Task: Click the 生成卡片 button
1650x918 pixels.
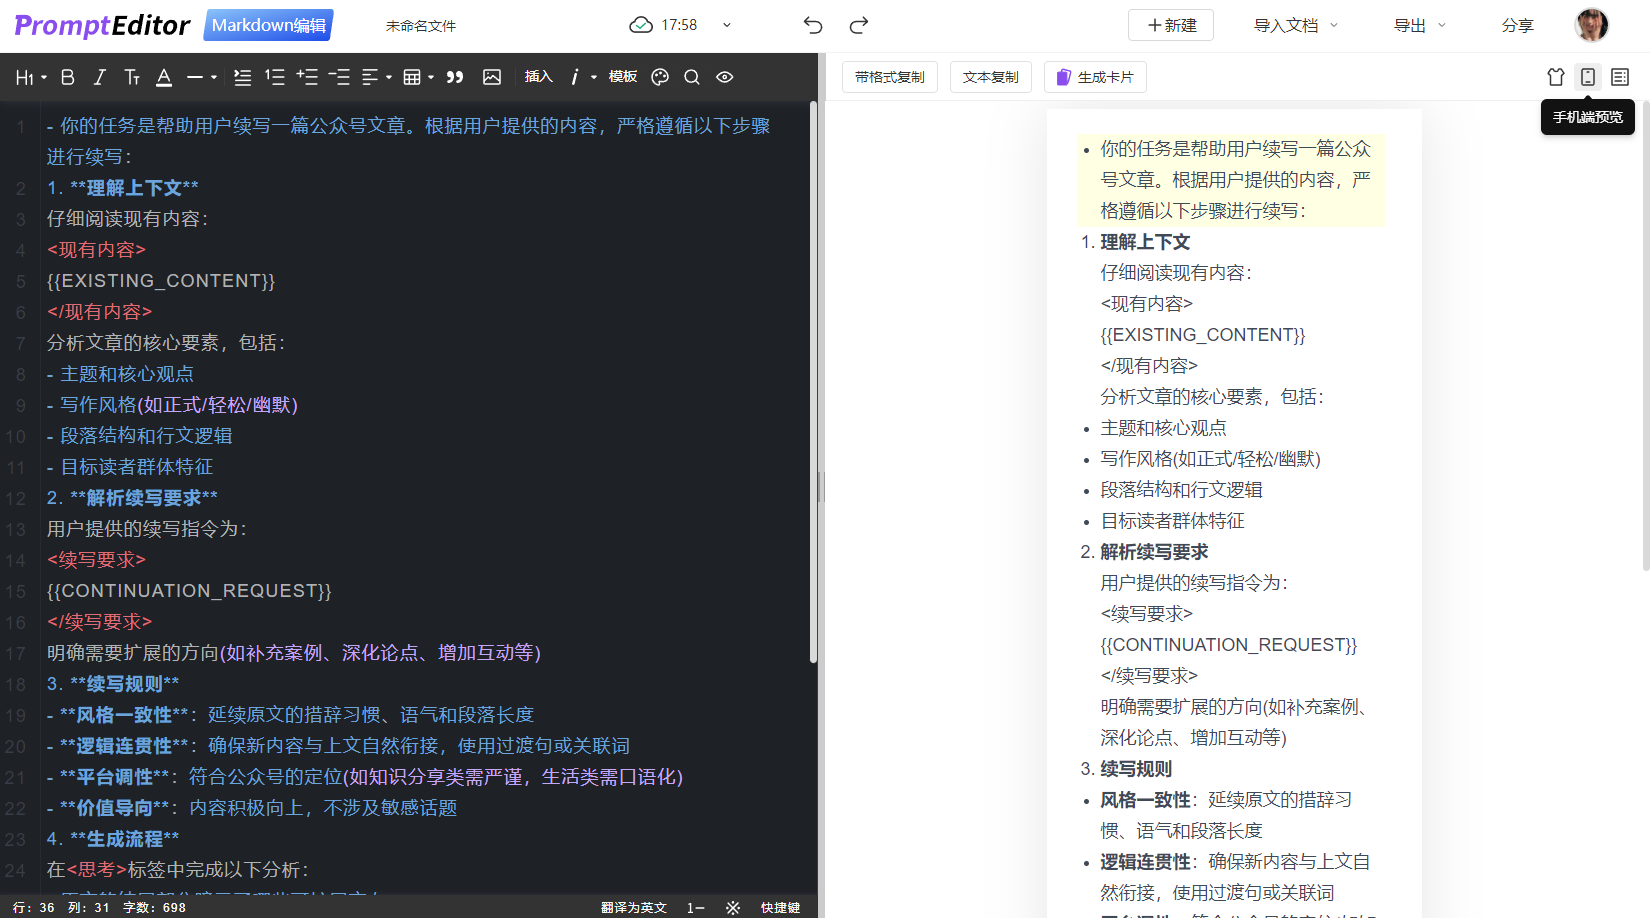Action: point(1095,77)
